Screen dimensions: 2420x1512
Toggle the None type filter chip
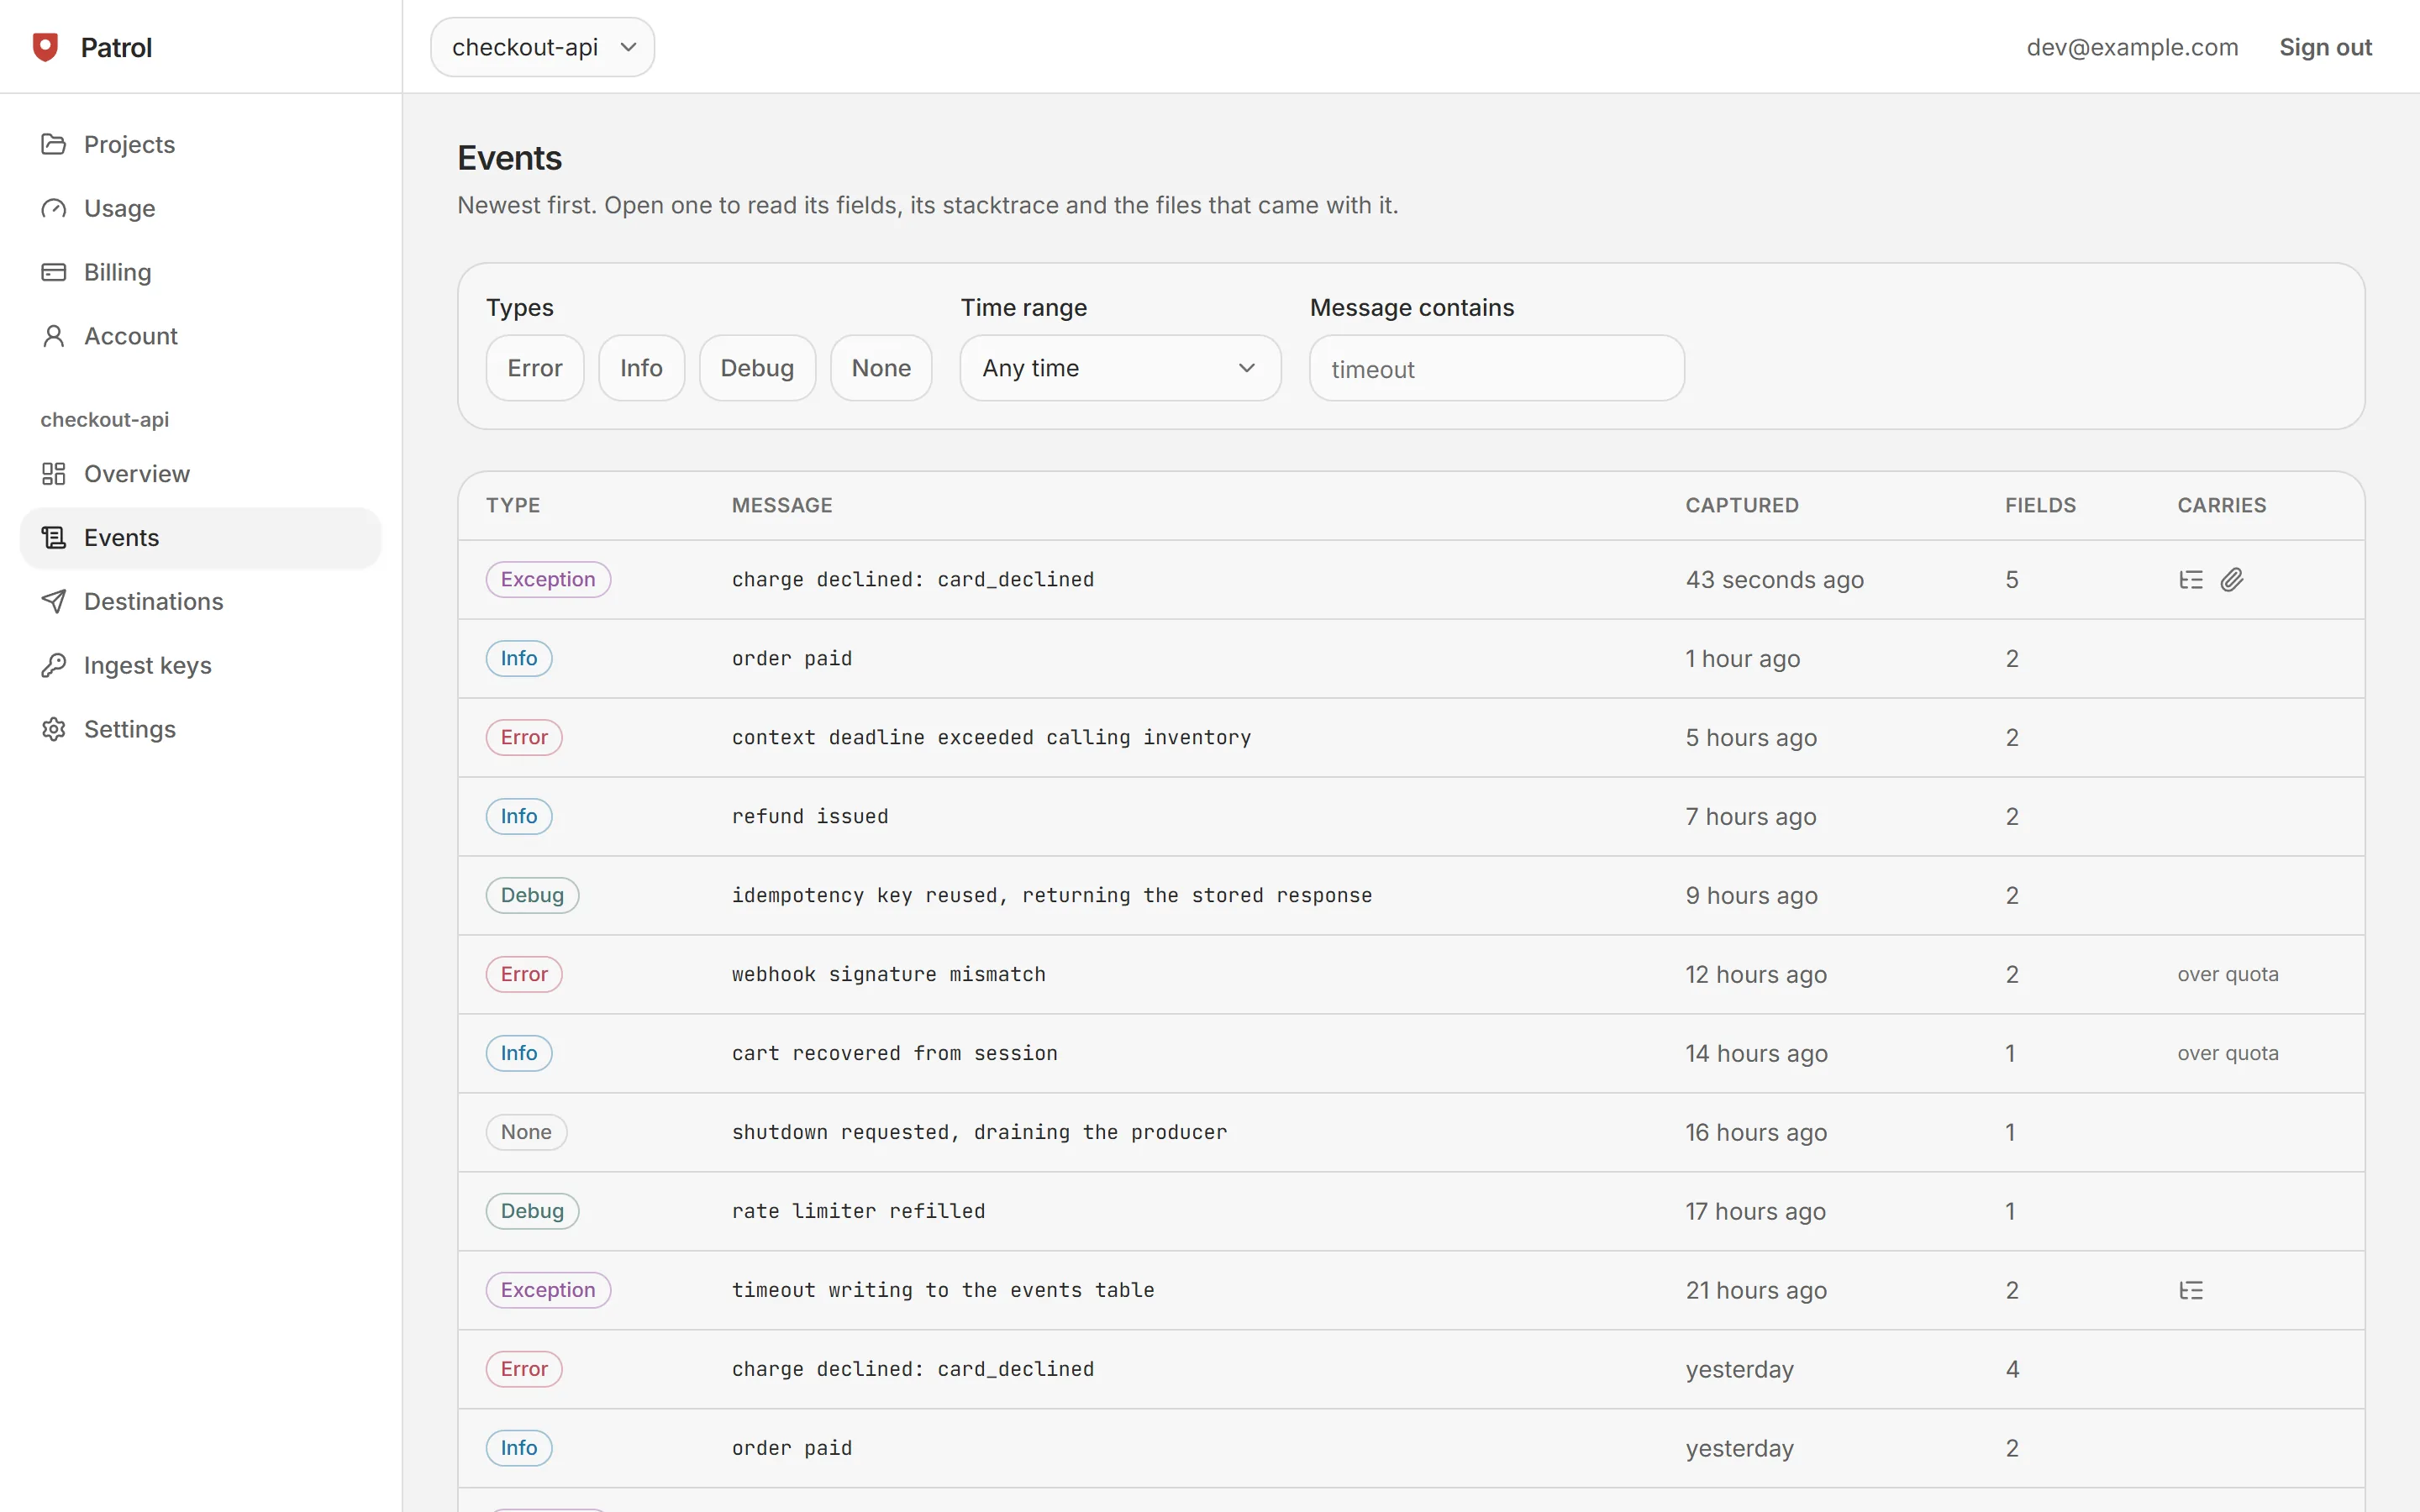tap(881, 368)
